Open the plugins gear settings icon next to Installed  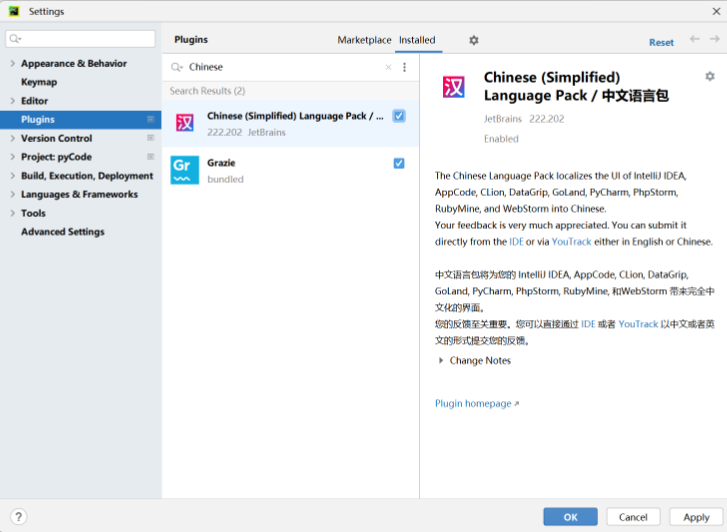pyautogui.click(x=473, y=40)
